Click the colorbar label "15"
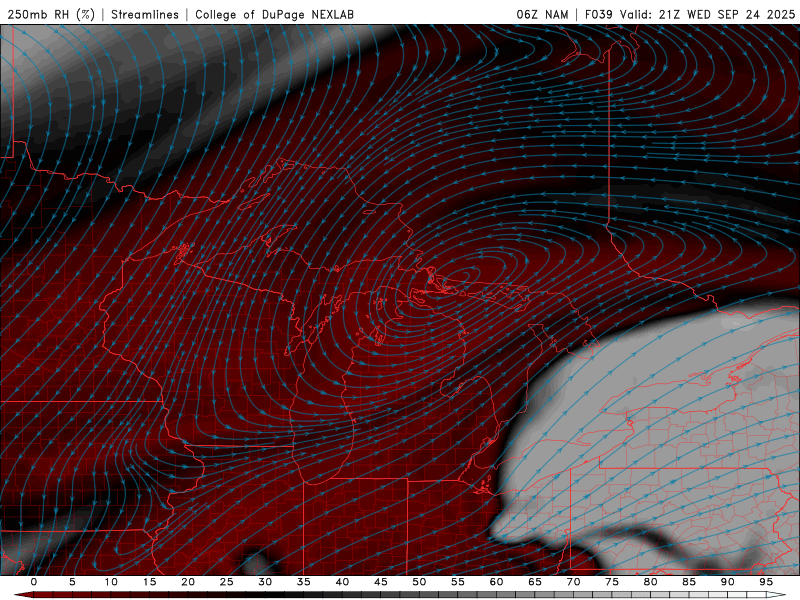Screen dimensions: 800x600 (149, 582)
